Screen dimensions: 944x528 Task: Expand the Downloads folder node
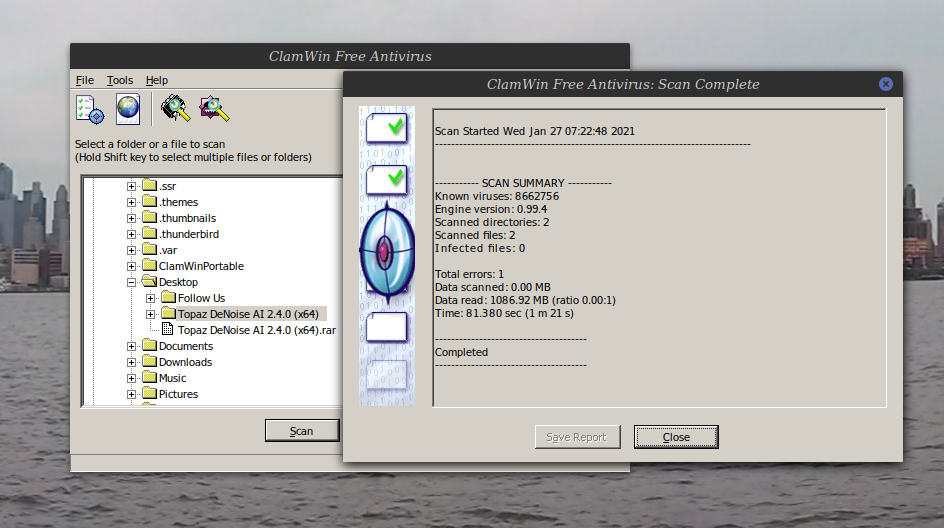point(131,362)
